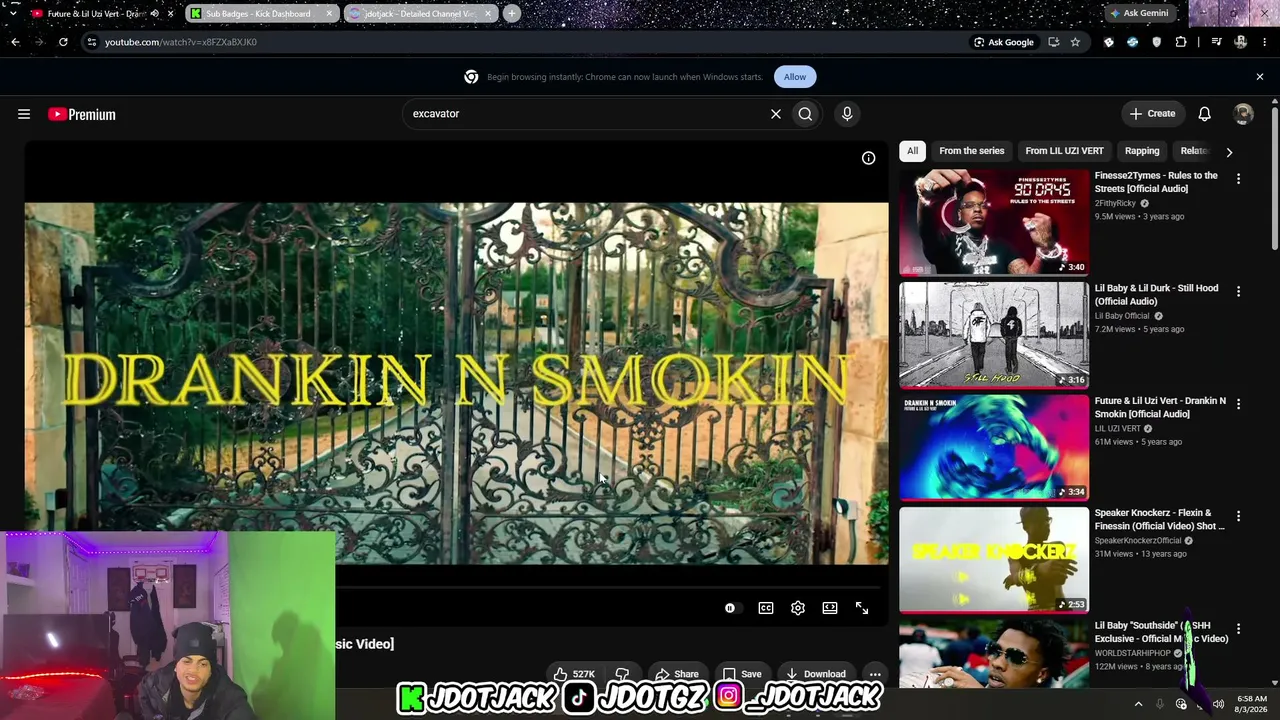
Task: Dislike the video
Action: click(622, 674)
